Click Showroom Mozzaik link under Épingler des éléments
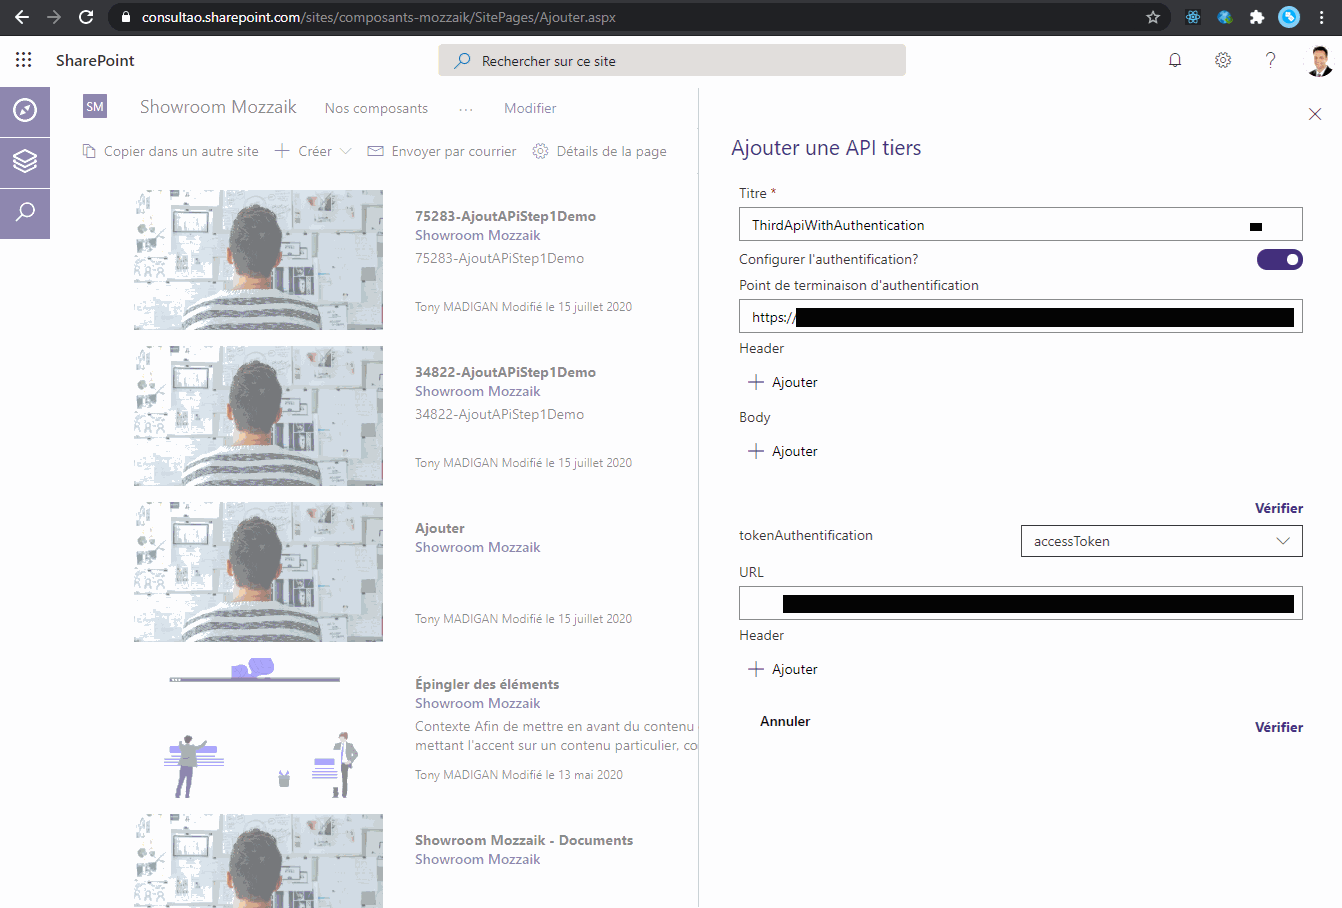 click(477, 703)
